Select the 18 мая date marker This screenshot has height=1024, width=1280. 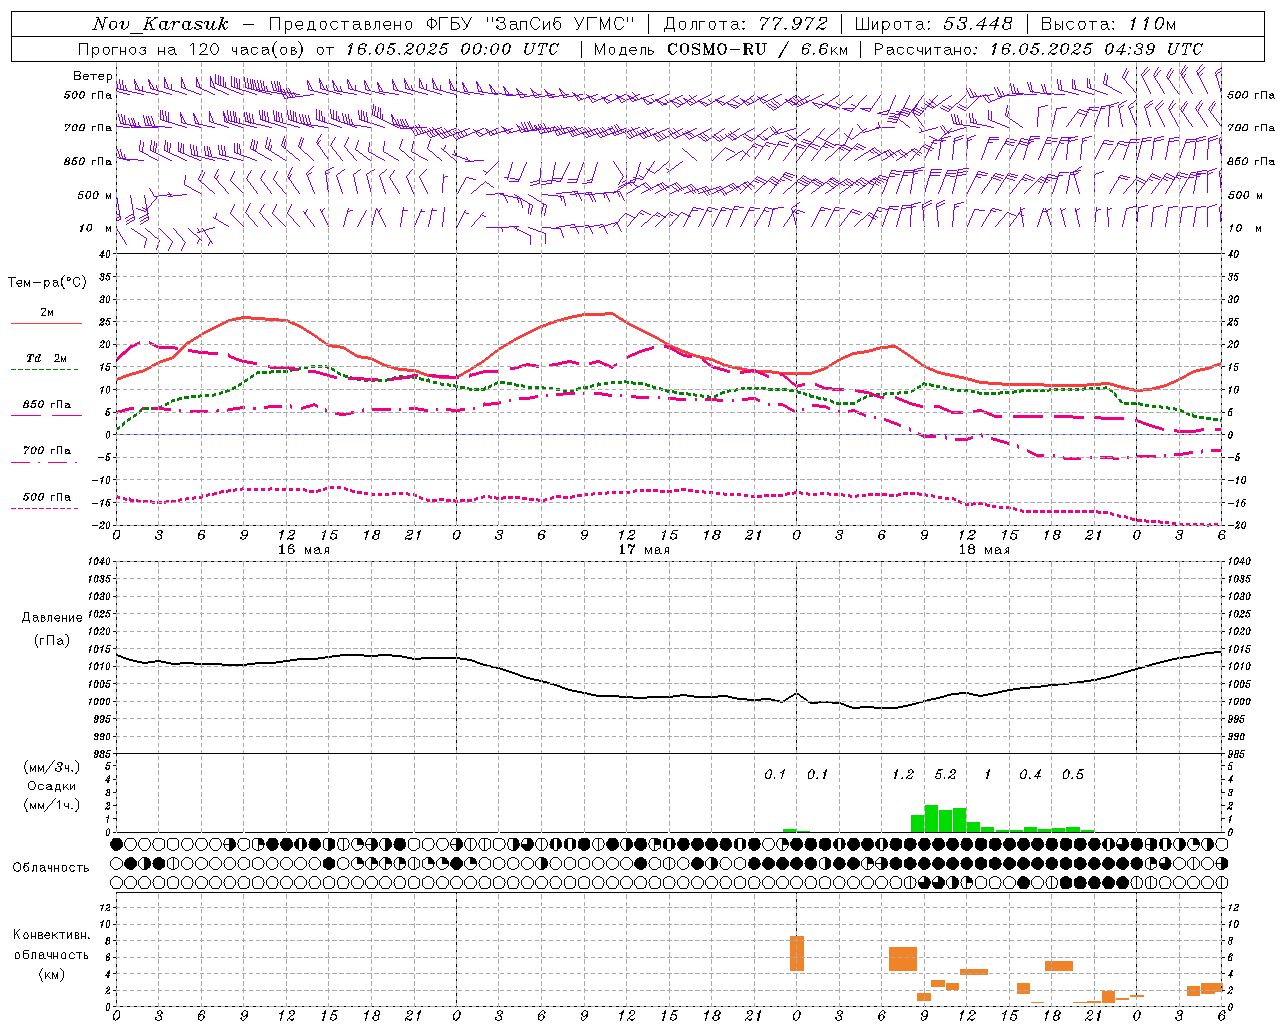click(x=983, y=550)
